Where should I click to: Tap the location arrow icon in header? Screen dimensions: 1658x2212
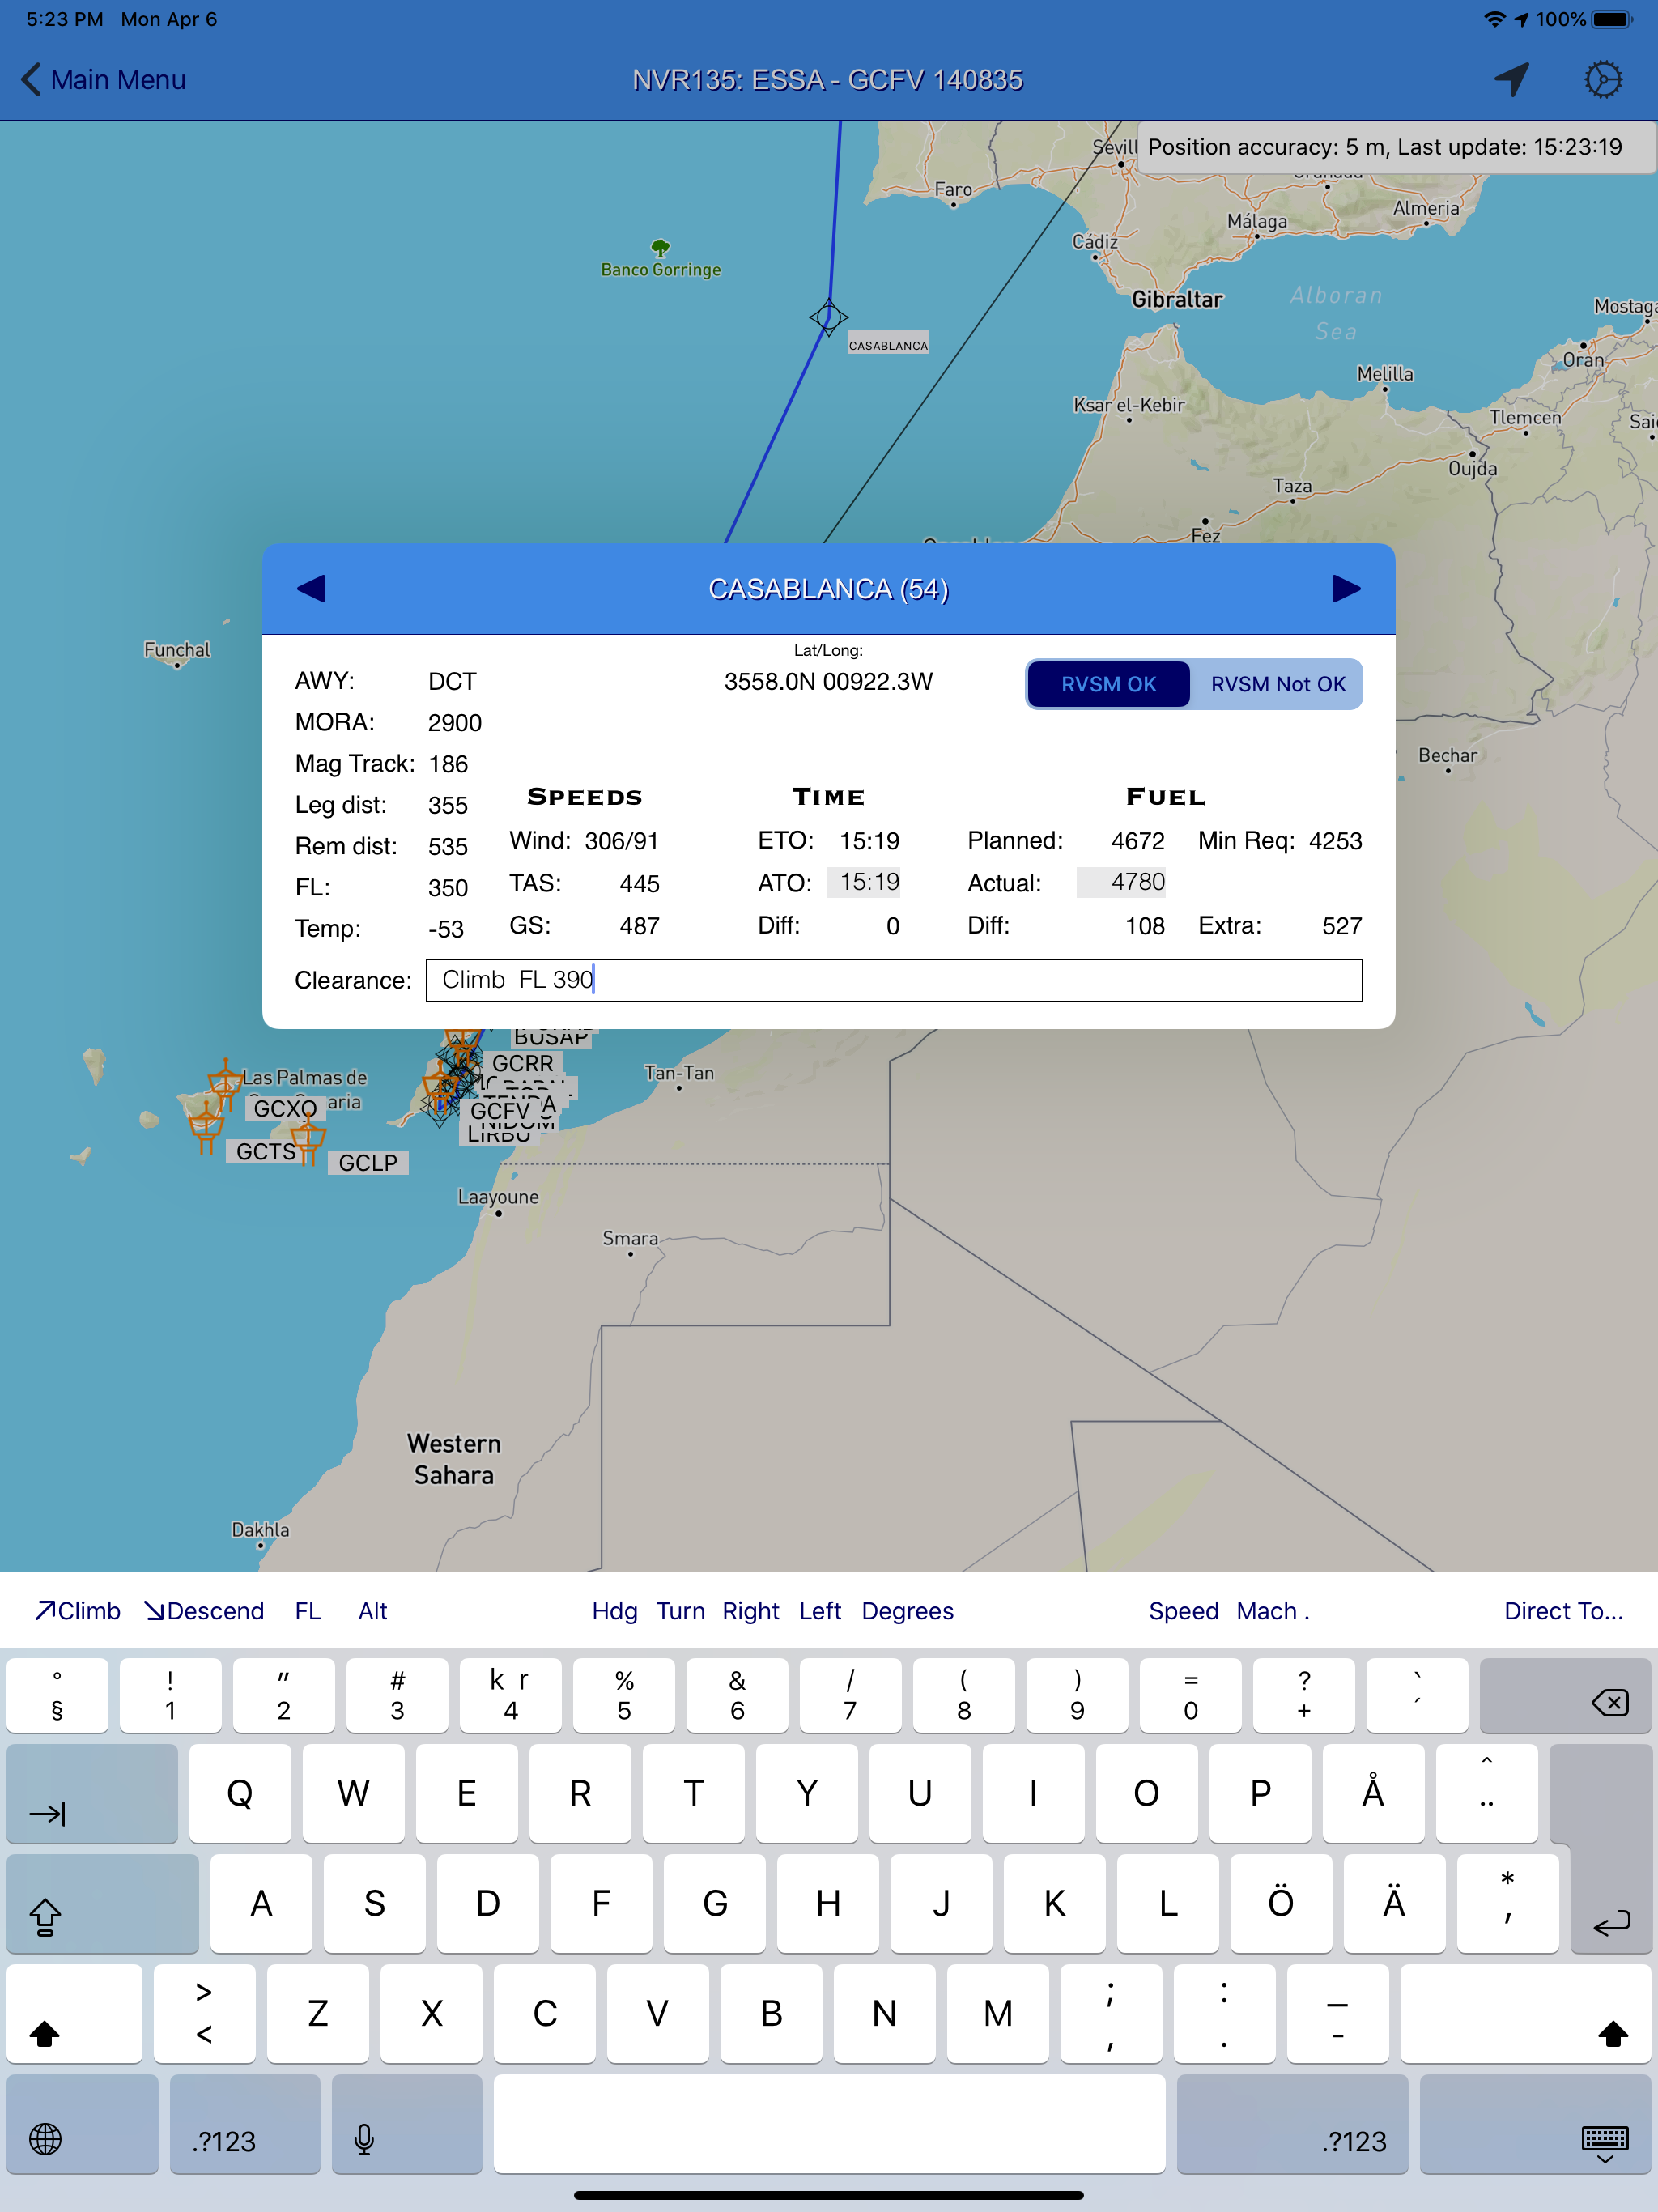(1512, 79)
